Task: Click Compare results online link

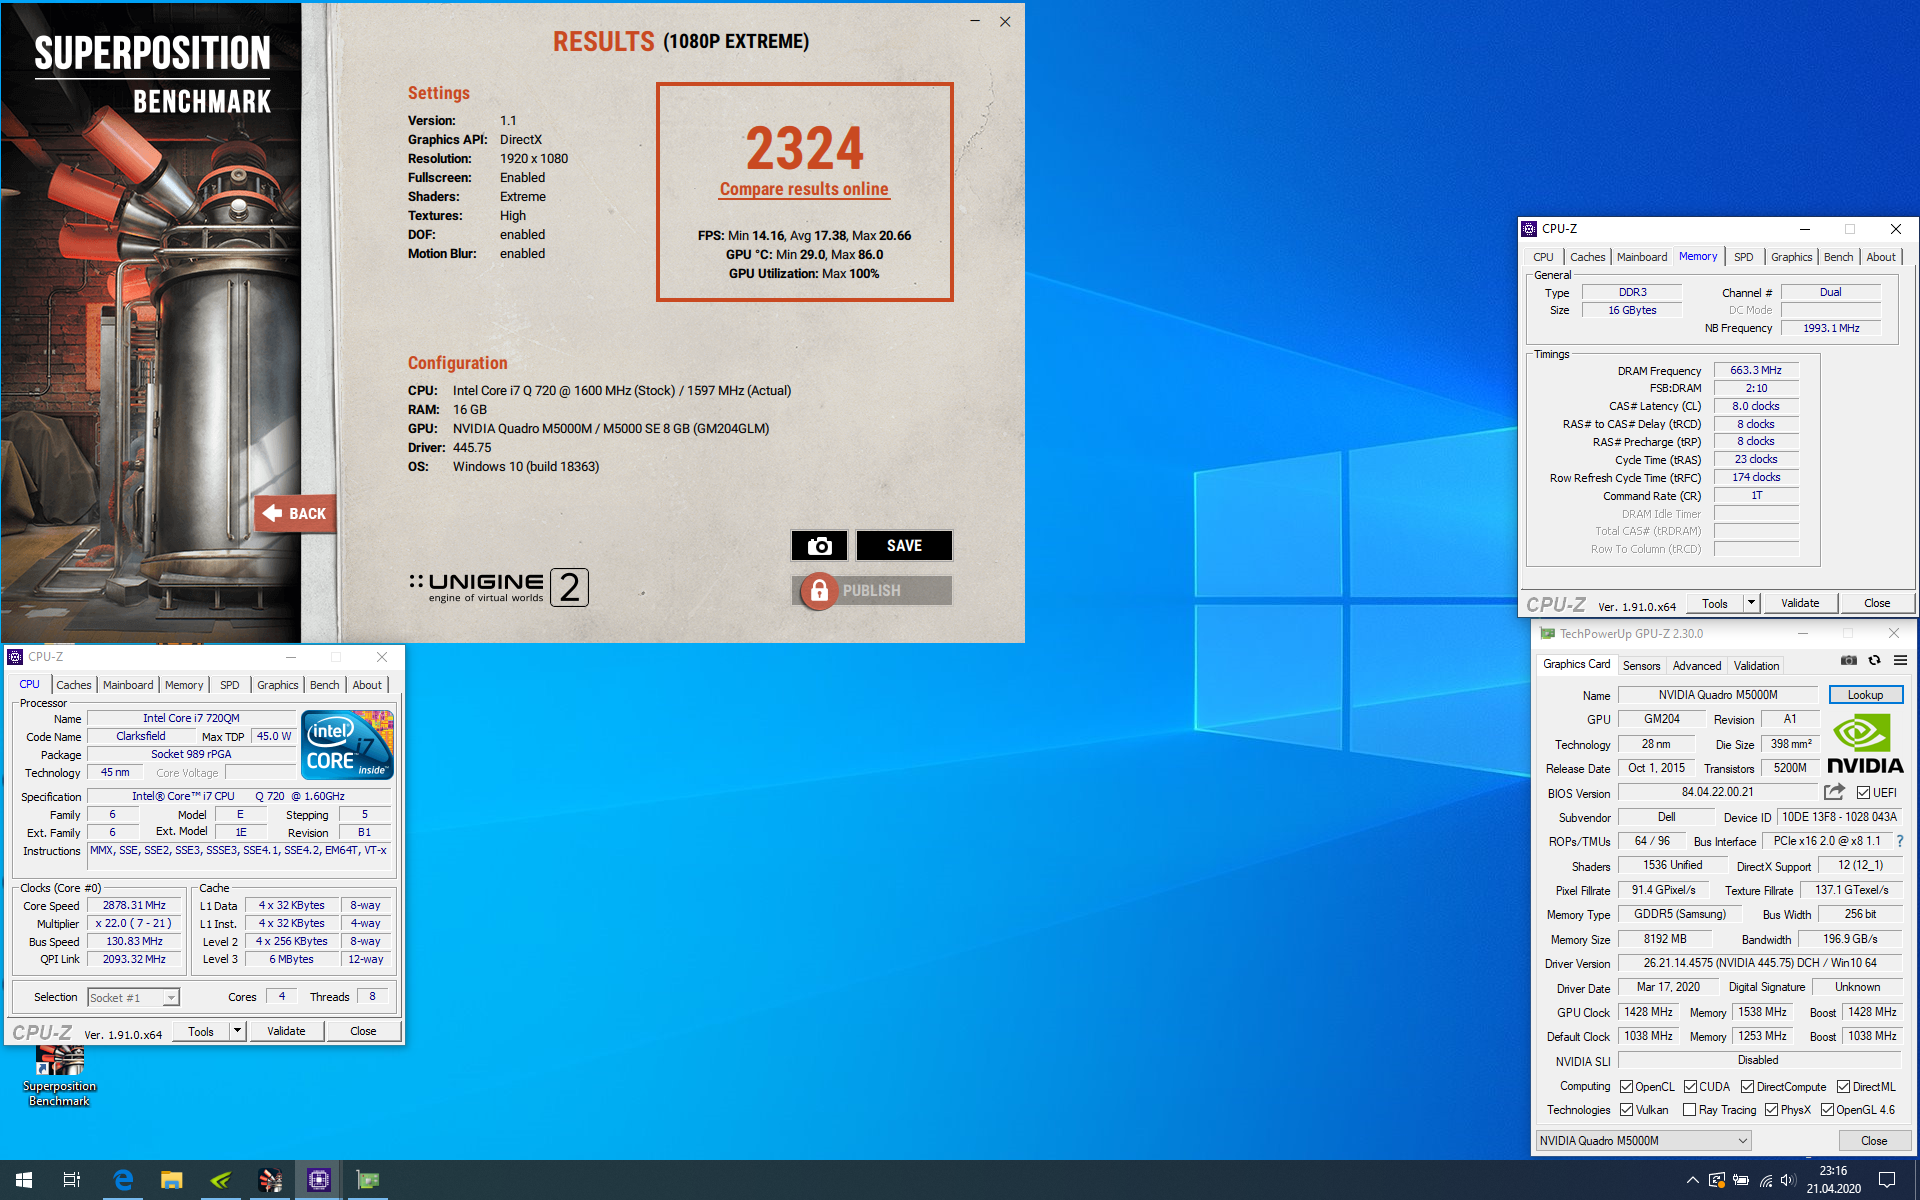Action: (804, 189)
